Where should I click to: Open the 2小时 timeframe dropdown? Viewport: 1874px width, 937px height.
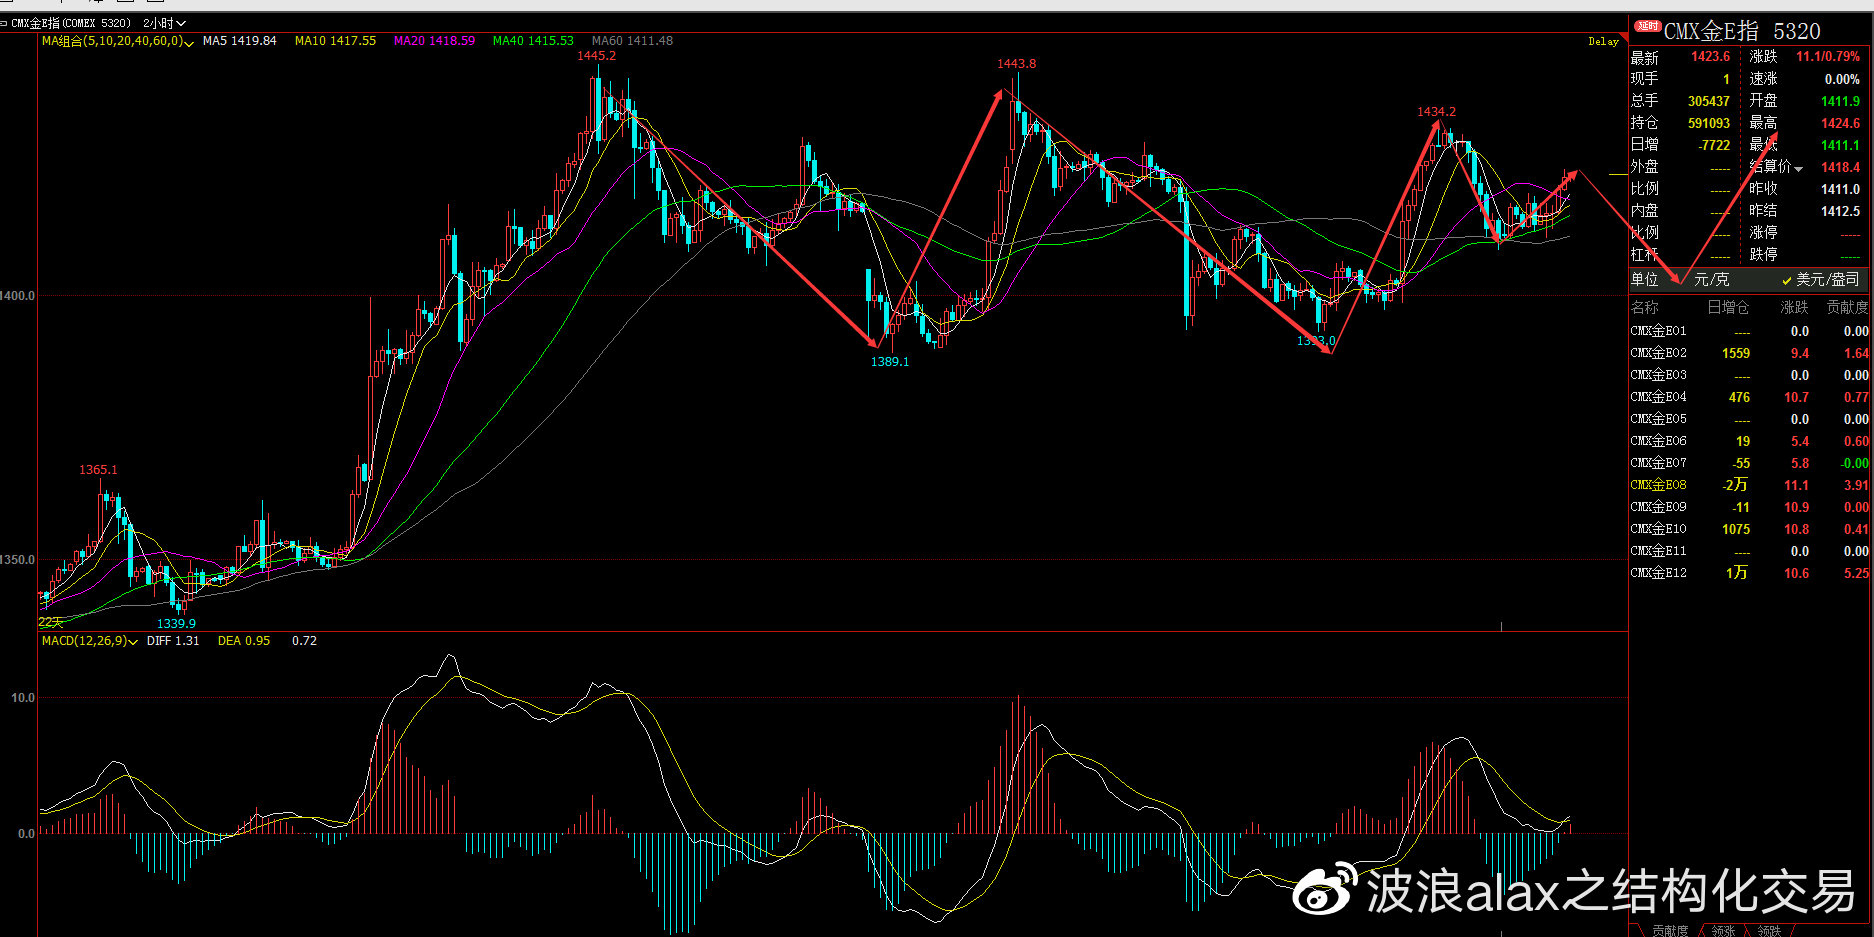click(x=164, y=23)
